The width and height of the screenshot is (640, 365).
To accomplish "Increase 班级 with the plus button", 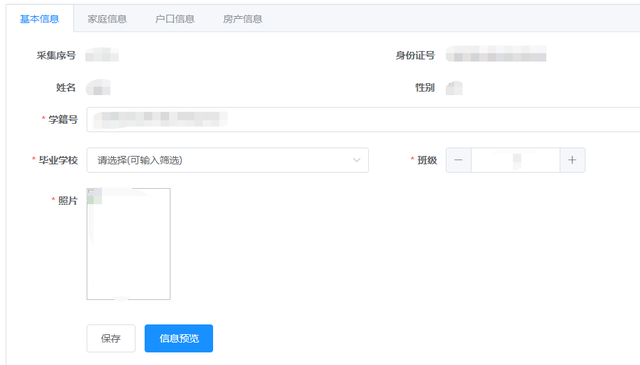I will tap(572, 160).
